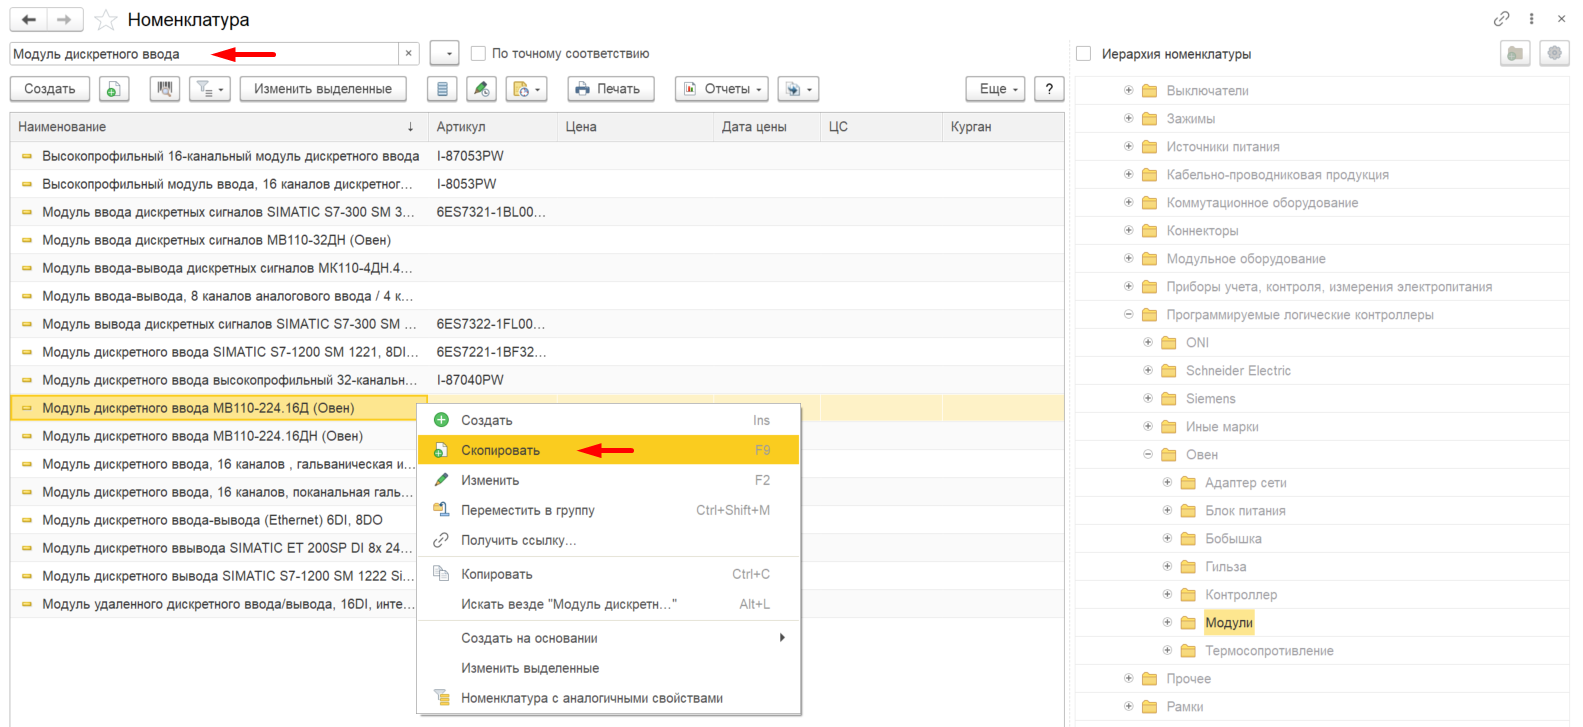1583x727 pixels.
Task: Click the link icon at the top right
Action: coord(1501,19)
